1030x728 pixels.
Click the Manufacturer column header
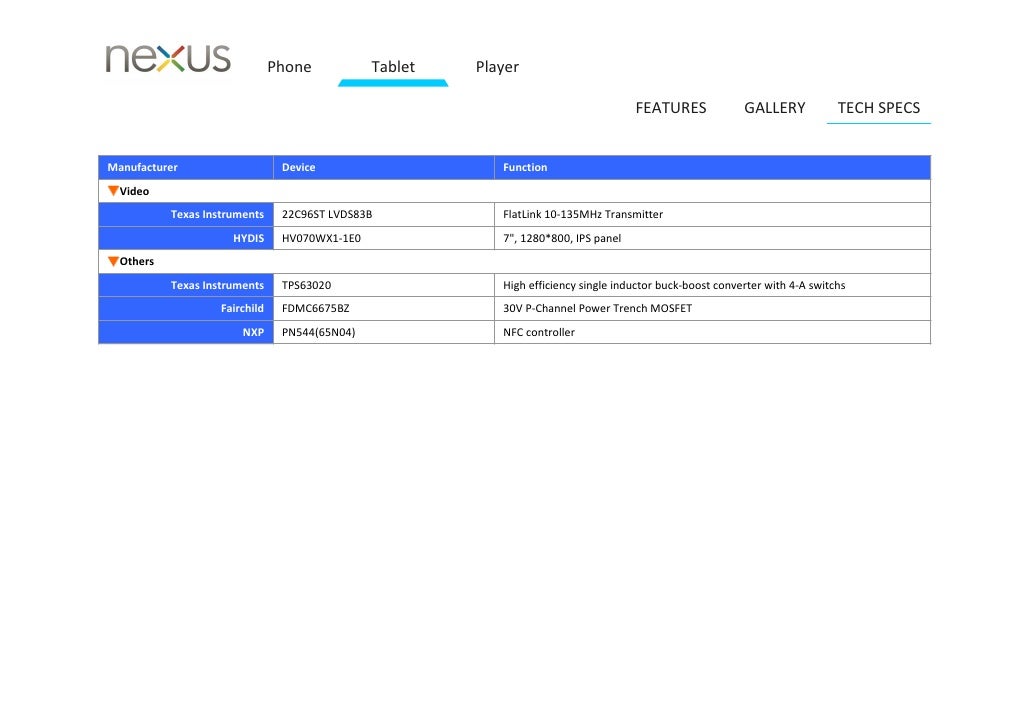pyautogui.click(x=186, y=168)
